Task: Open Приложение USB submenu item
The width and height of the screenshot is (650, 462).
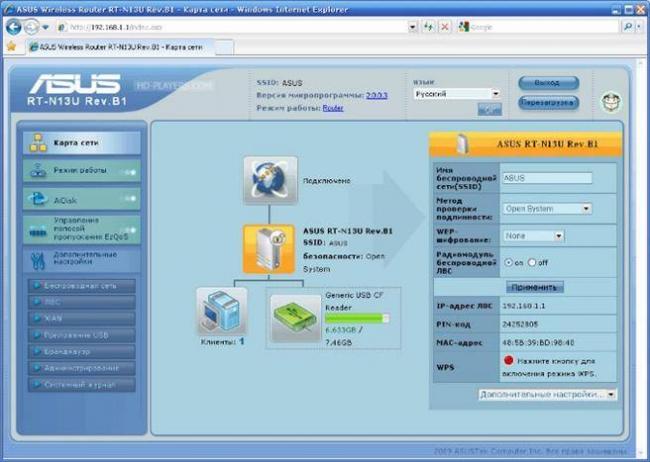Action: pyautogui.click(x=82, y=335)
